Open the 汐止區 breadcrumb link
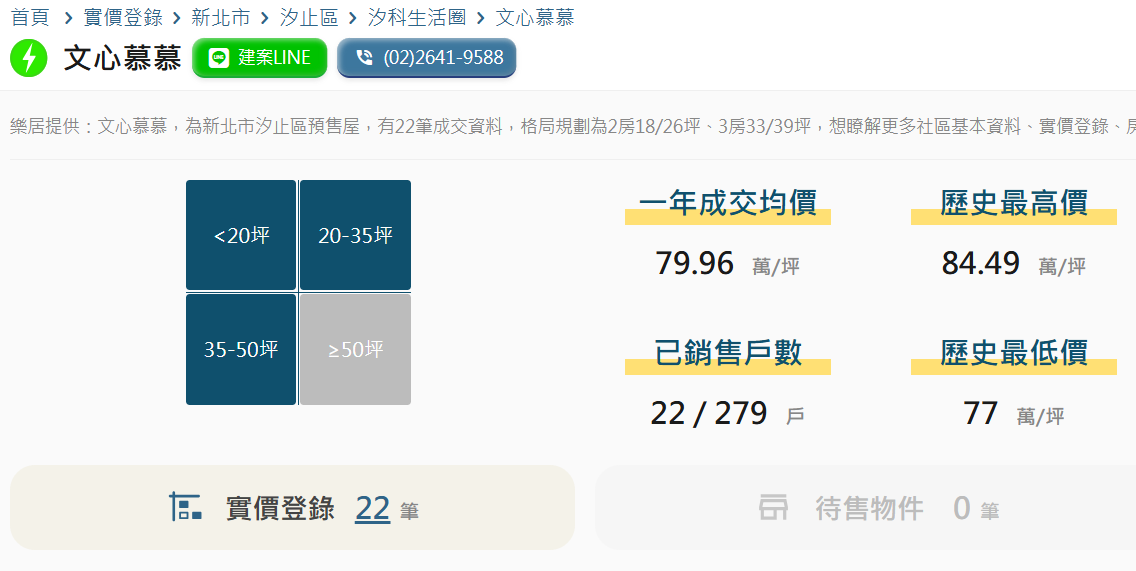Viewport: 1136px width, 571px height. (309, 17)
